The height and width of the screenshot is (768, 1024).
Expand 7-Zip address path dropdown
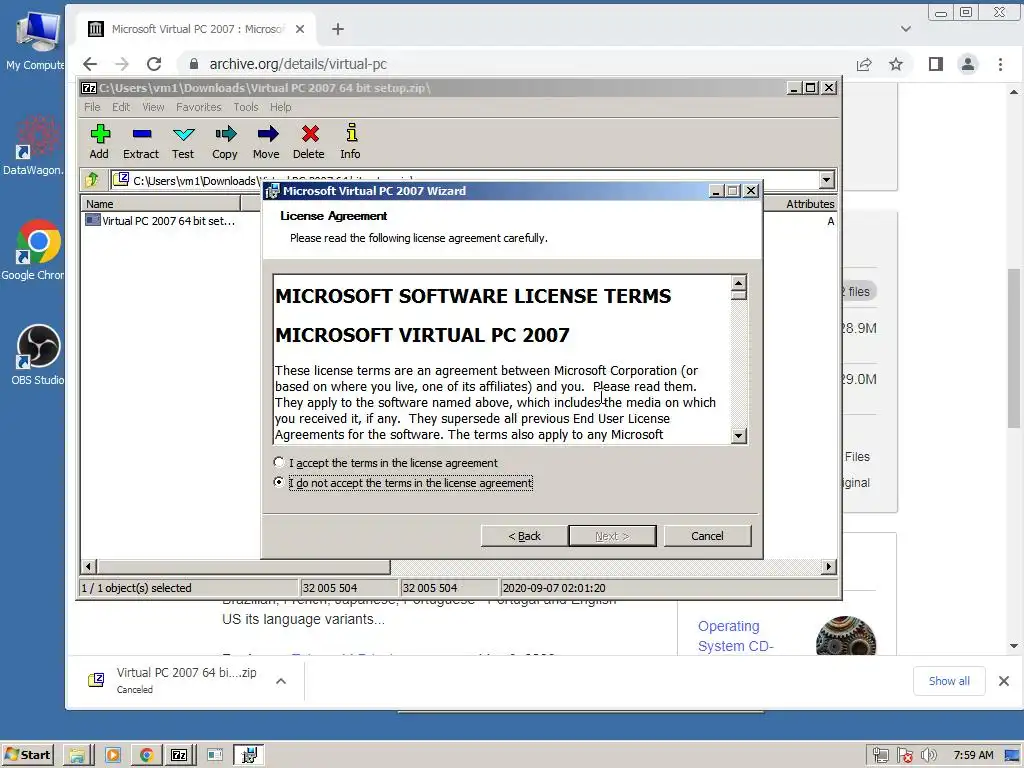tap(826, 180)
